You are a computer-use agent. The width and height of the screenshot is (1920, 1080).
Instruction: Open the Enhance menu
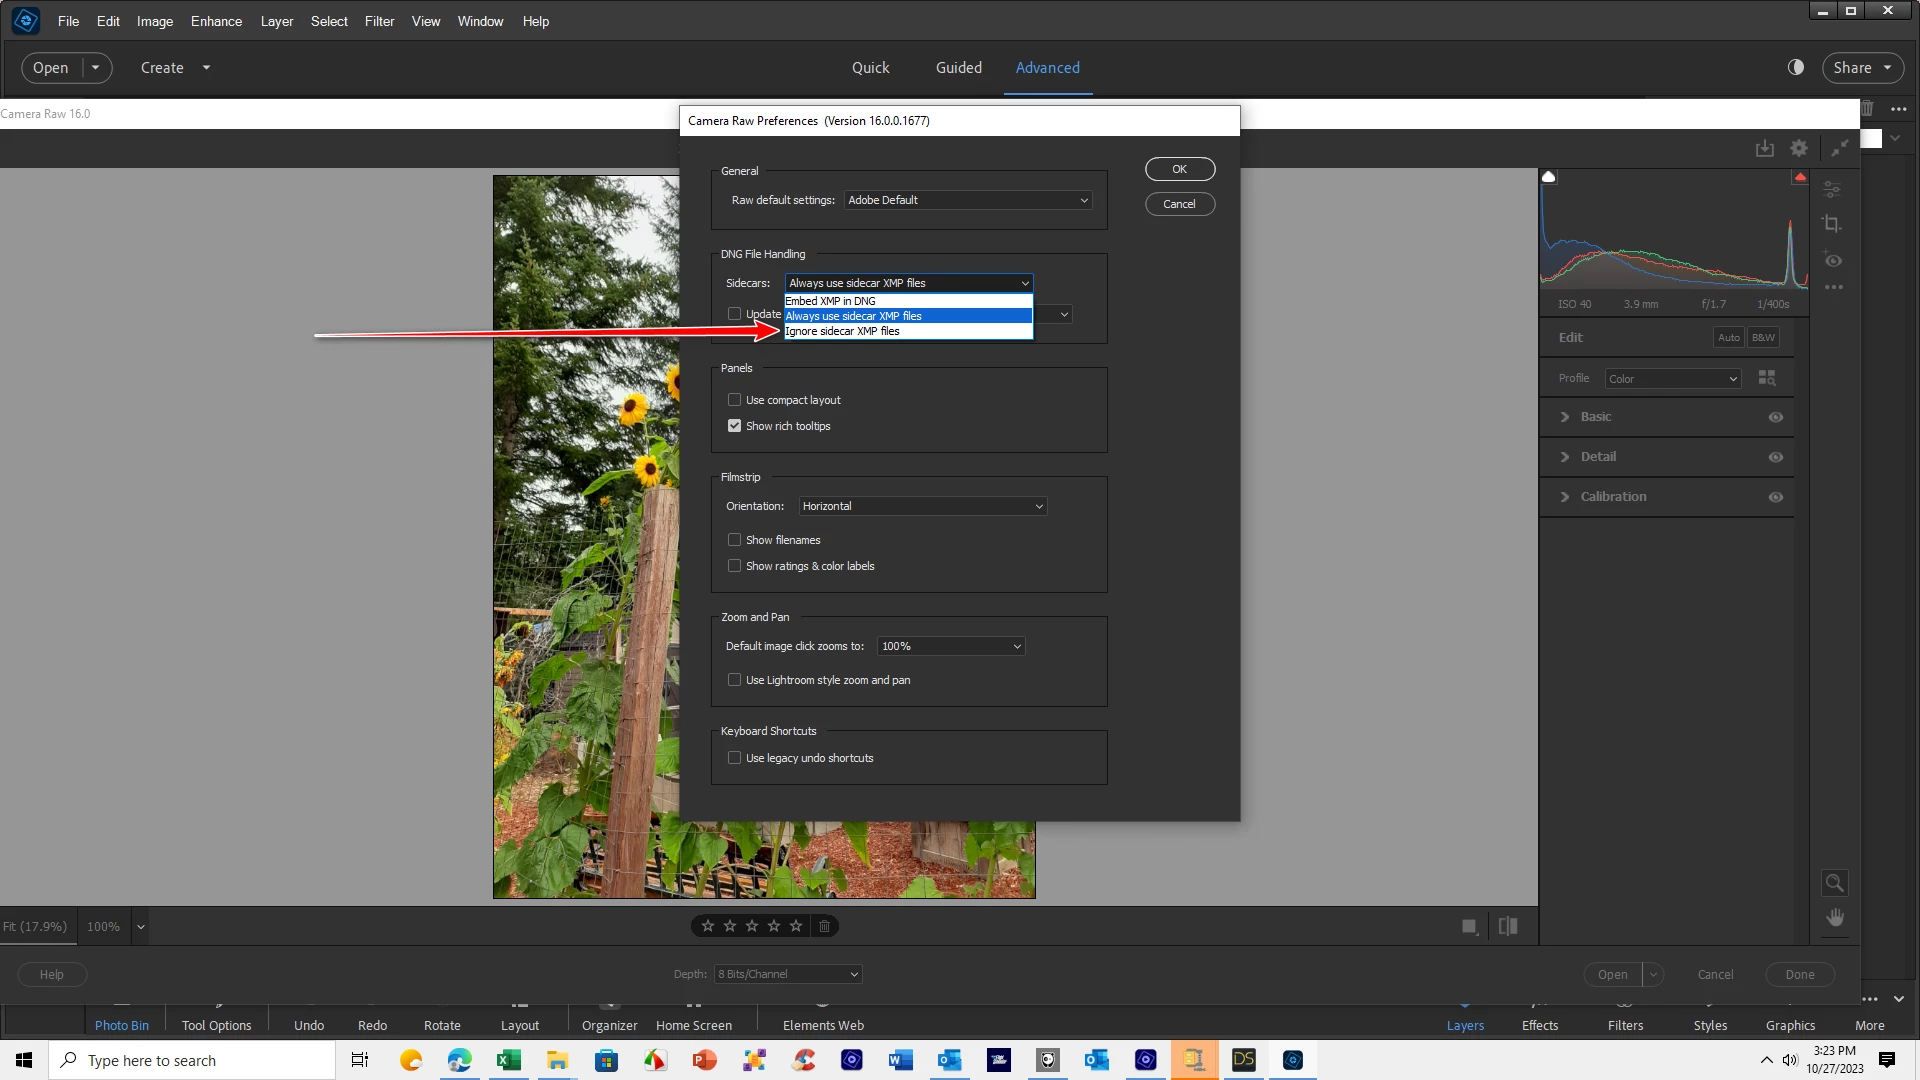216,21
